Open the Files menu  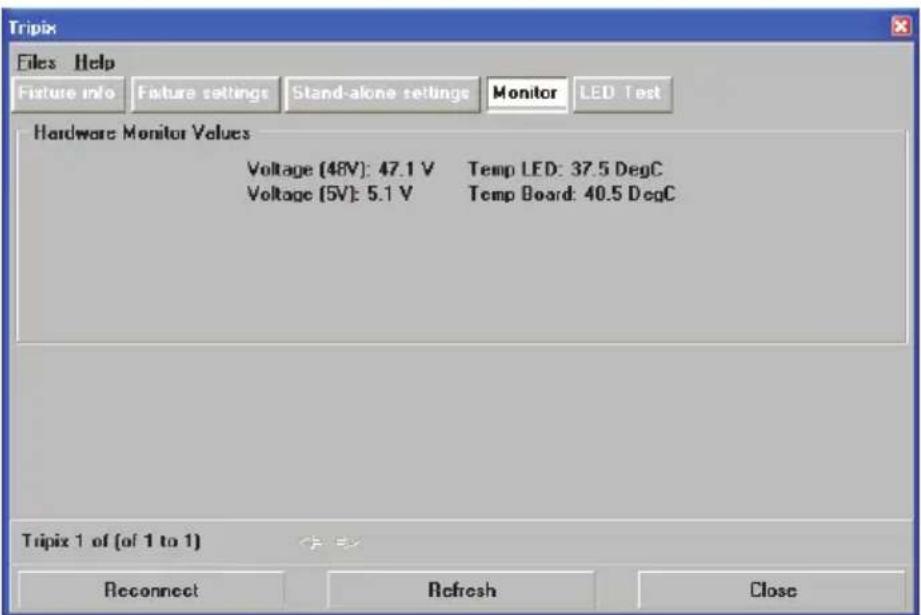36,62
